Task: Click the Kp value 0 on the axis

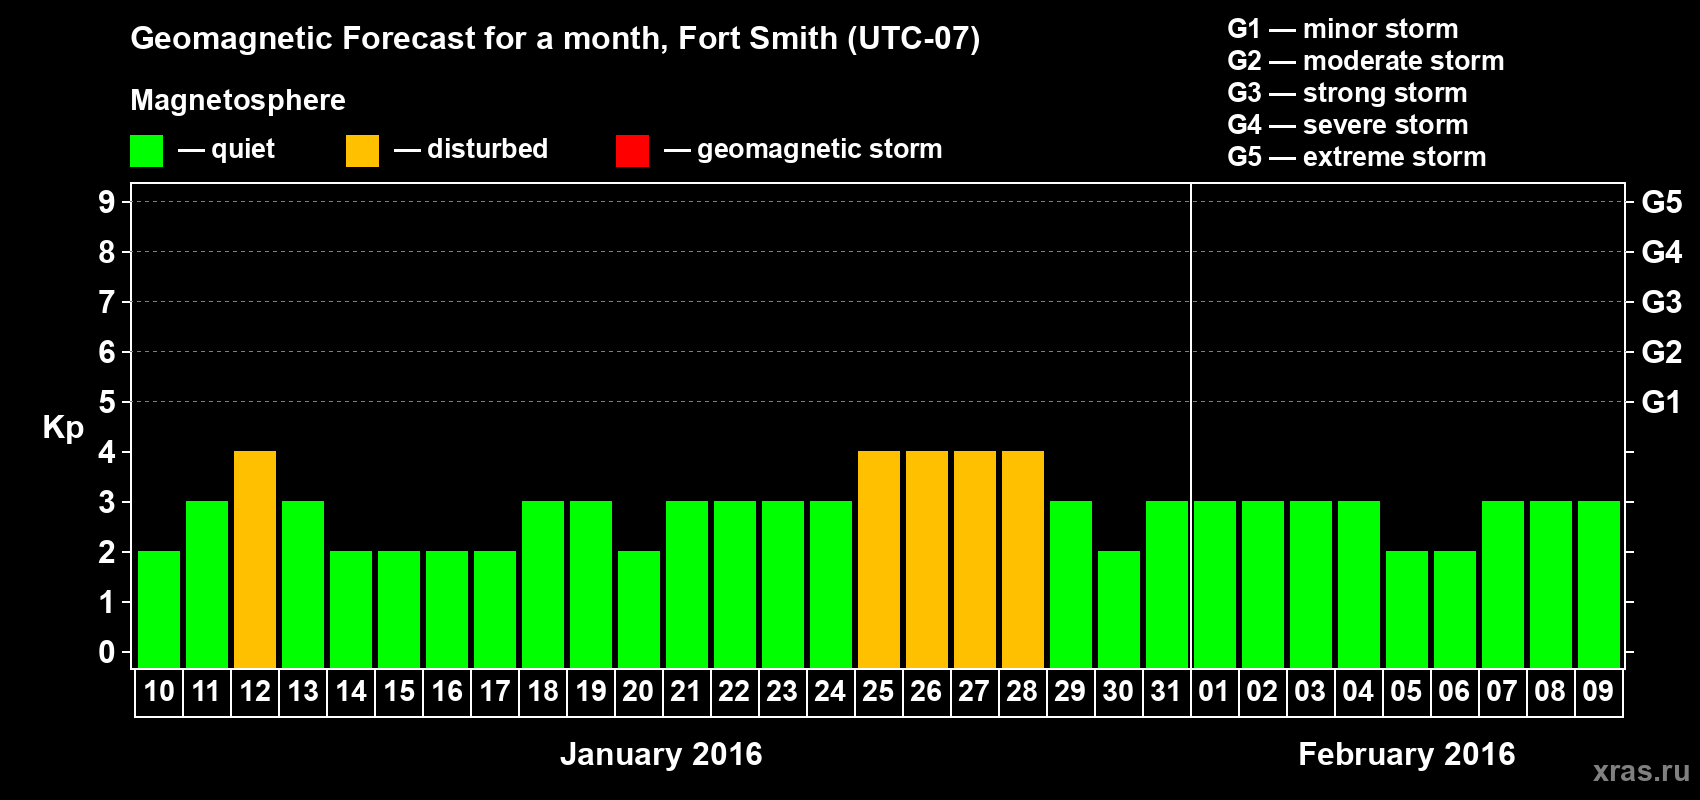Action: coord(107,652)
